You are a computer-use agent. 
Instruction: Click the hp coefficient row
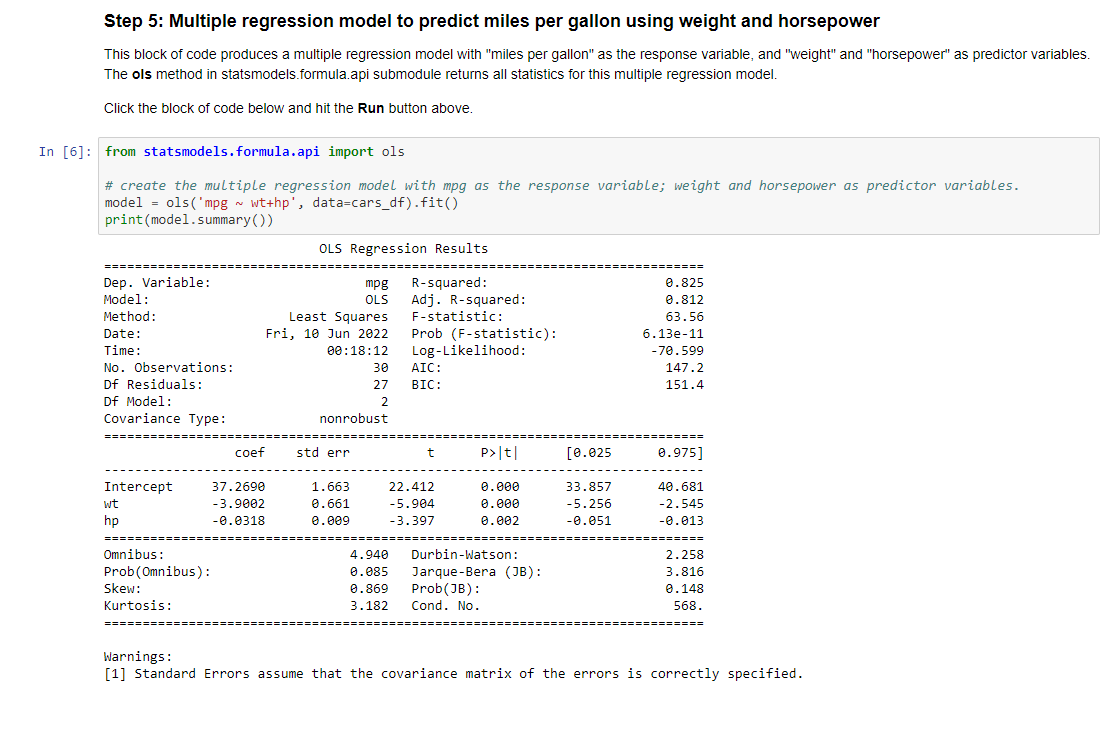tap(300, 520)
